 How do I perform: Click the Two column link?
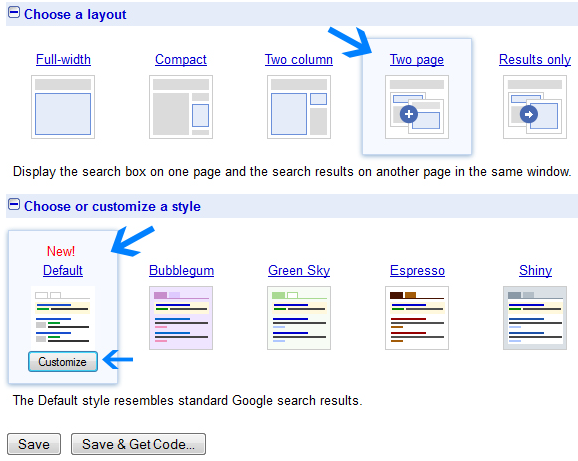299,59
